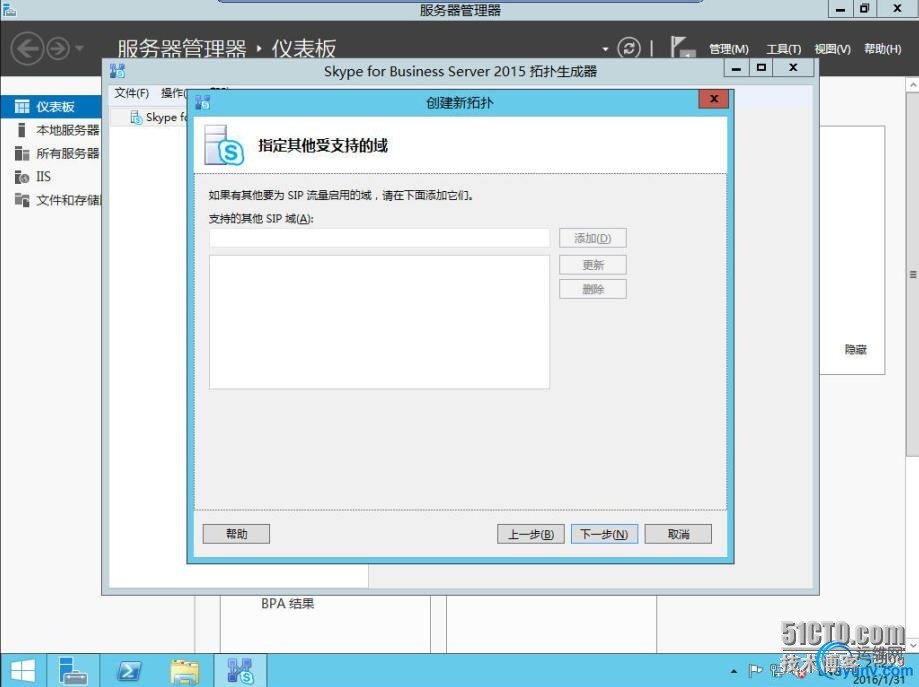Click the 删除 button
The width and height of the screenshot is (919, 687).
(x=593, y=289)
